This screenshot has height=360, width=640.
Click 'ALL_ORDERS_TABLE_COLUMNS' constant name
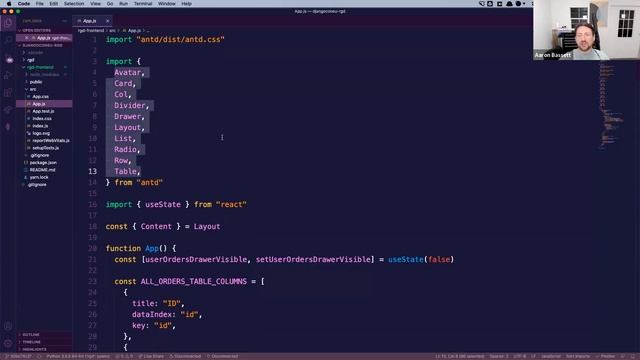point(193,282)
